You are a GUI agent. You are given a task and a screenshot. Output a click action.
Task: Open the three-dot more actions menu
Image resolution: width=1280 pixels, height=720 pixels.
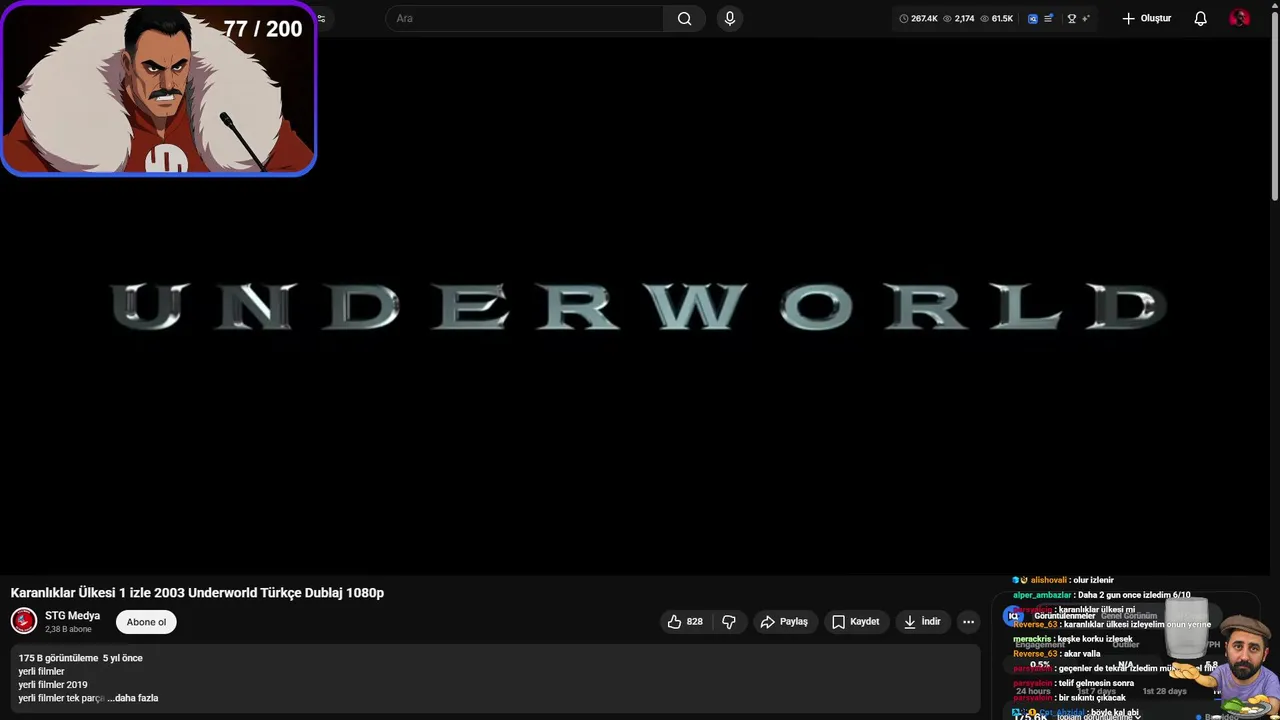coord(968,622)
